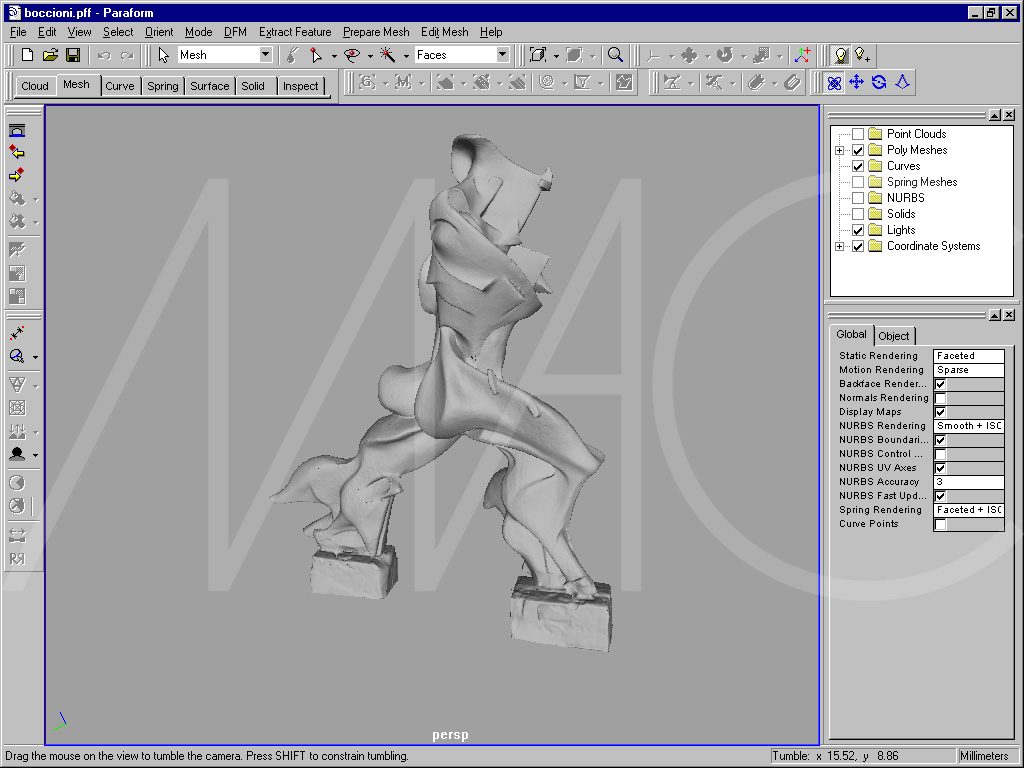This screenshot has height=768, width=1024.
Task: Click the Undo arrow icon
Action: (x=104, y=56)
